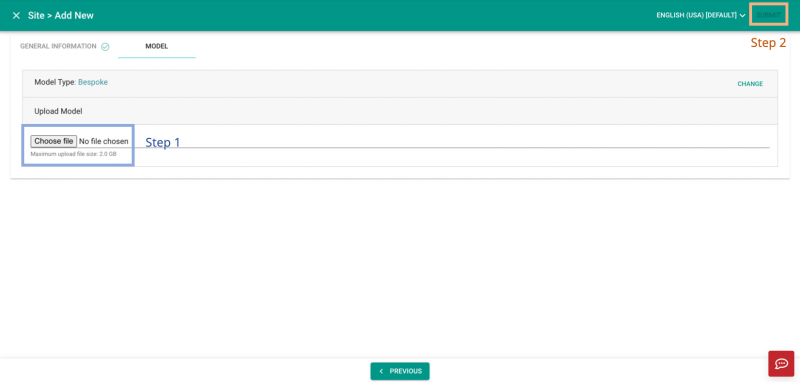Click the Step 1 annotation label
Image resolution: width=800 pixels, height=382 pixels.
[163, 142]
